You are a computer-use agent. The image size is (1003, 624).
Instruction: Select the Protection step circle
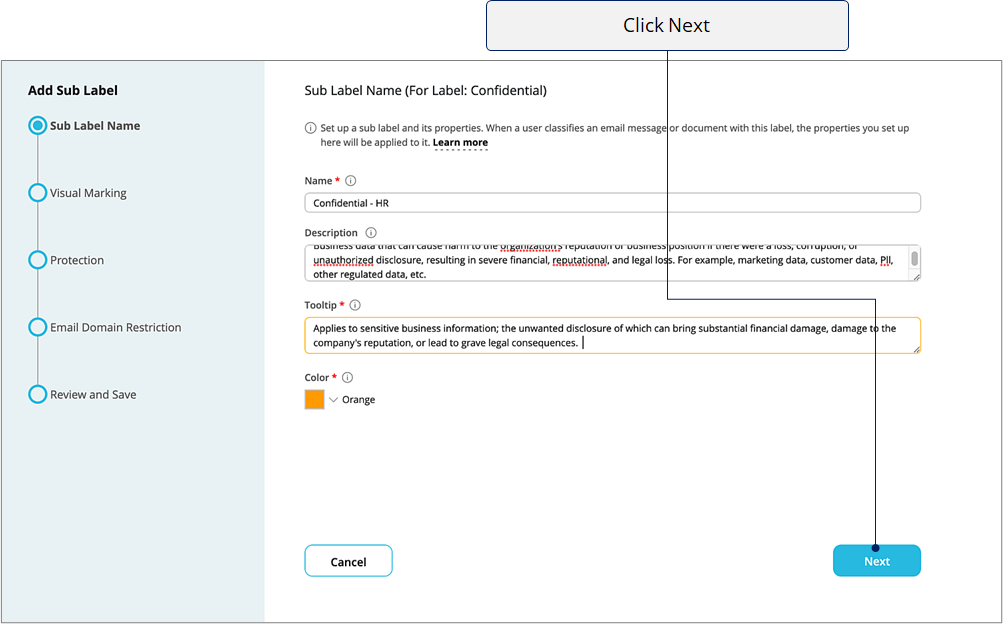[x=38, y=260]
